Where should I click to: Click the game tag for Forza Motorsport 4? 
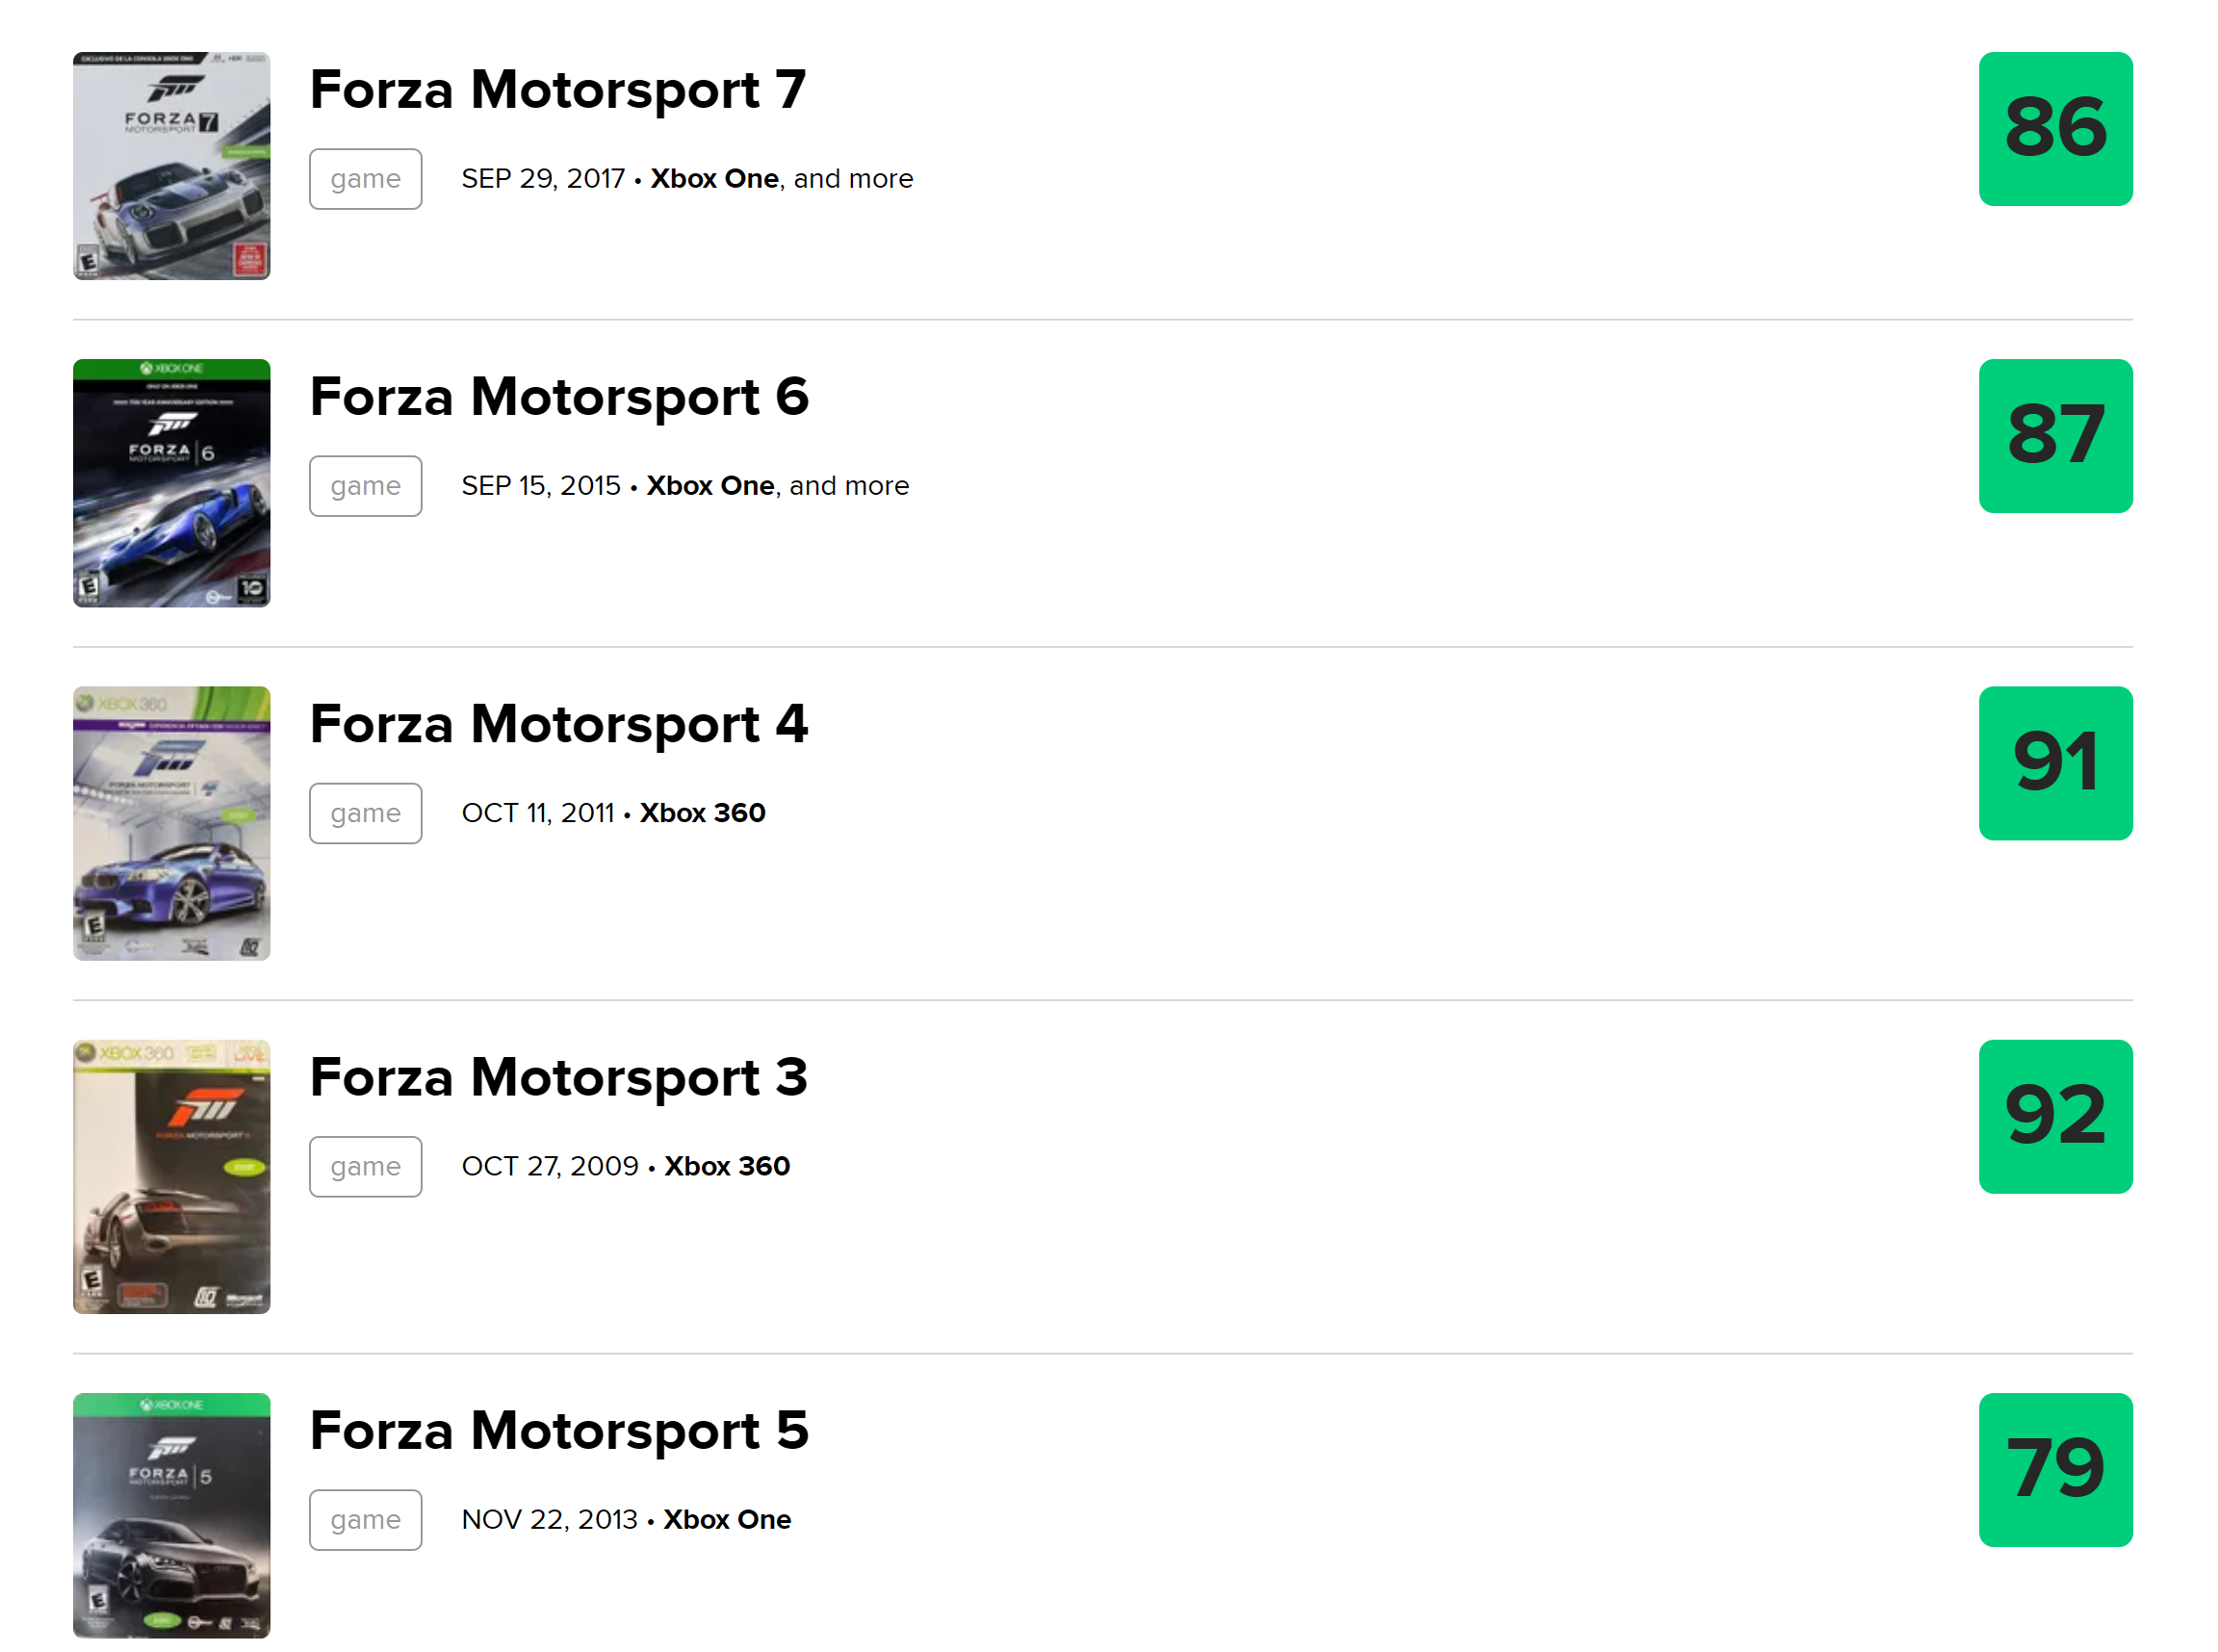click(x=366, y=813)
